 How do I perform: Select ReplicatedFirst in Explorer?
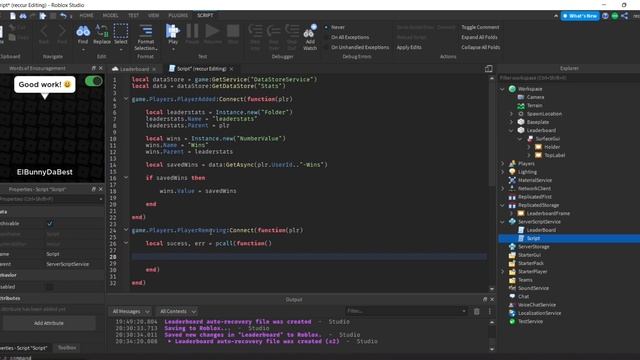534,197
